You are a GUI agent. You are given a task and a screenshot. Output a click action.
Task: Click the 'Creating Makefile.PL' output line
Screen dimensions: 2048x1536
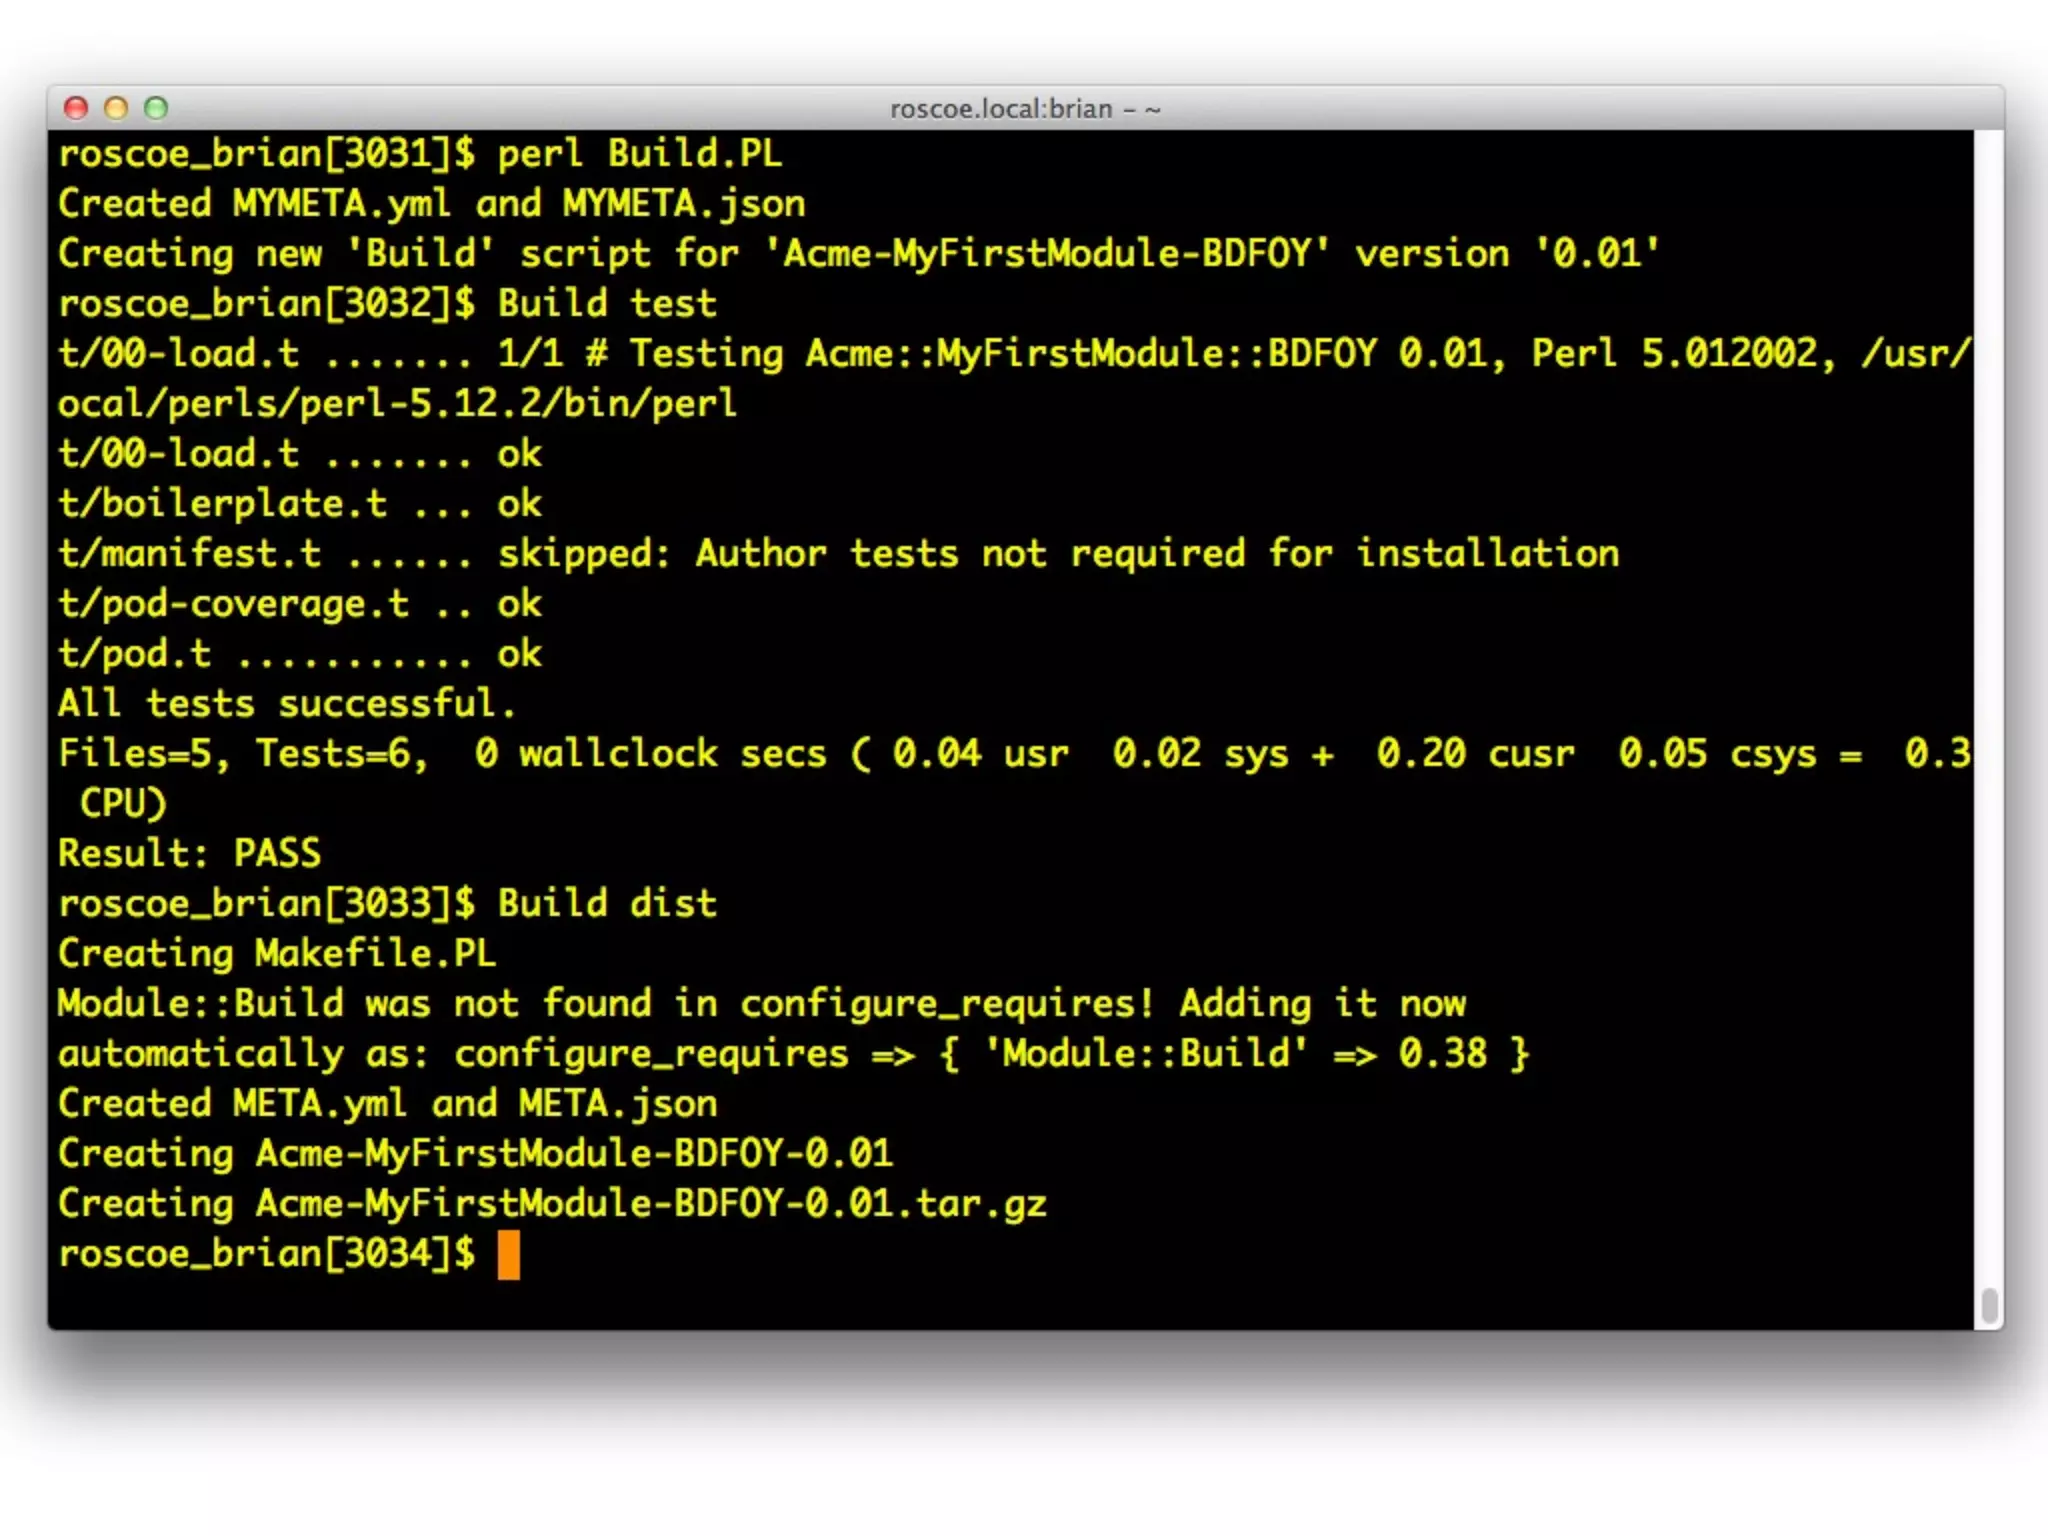(277, 954)
